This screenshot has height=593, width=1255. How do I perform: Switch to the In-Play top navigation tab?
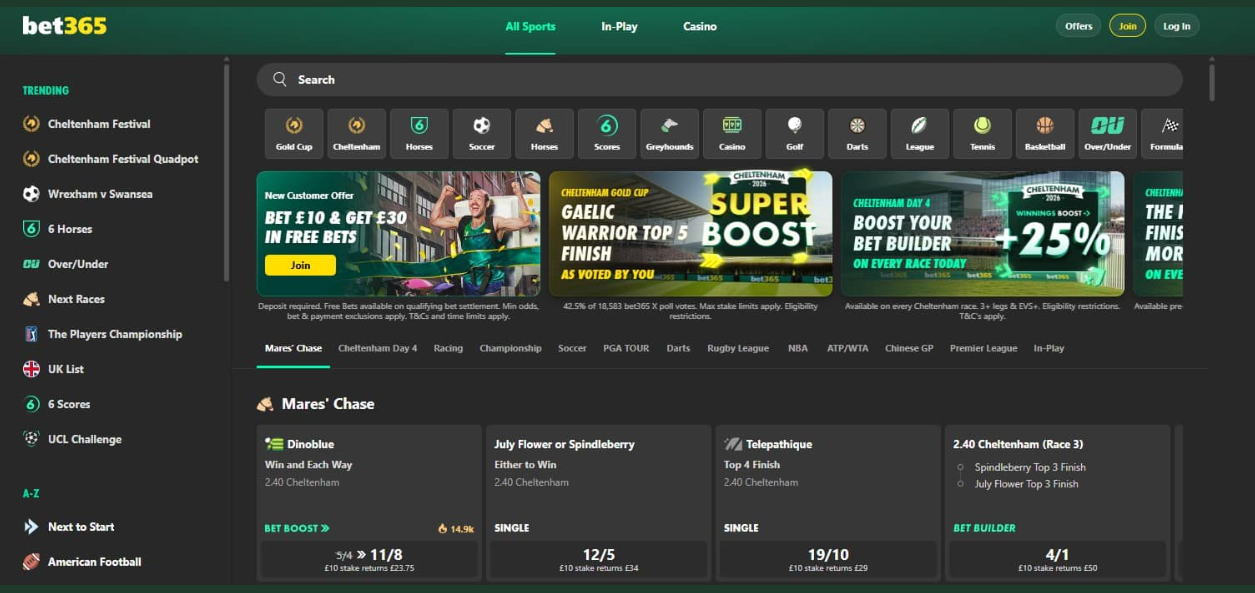click(x=619, y=27)
